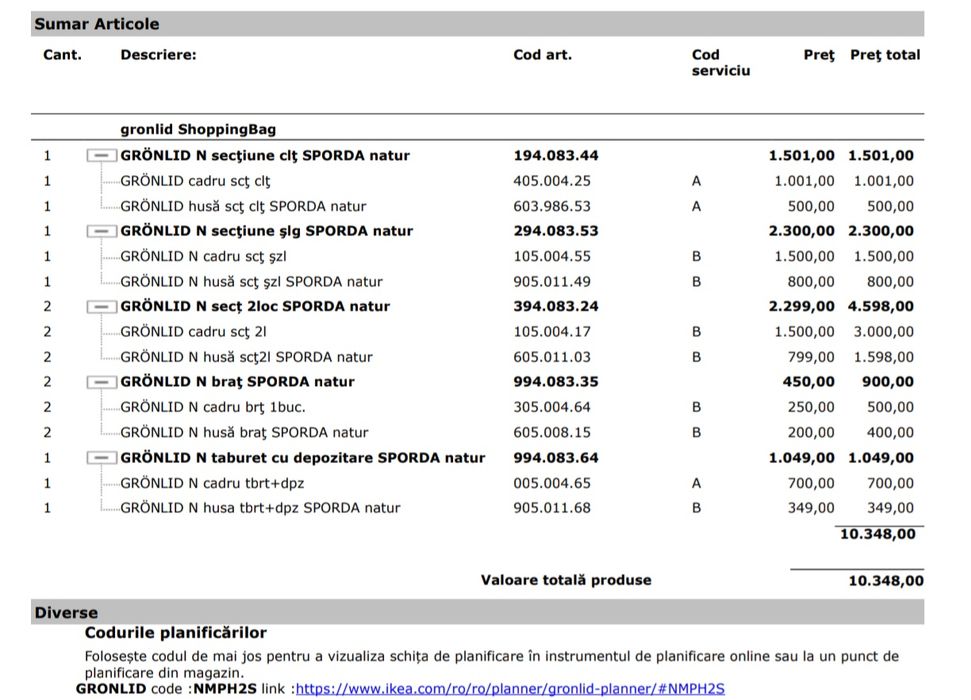971x700 pixels.
Task: Collapse the GRÖNLID N secț 2loc group
Action: coord(100,306)
